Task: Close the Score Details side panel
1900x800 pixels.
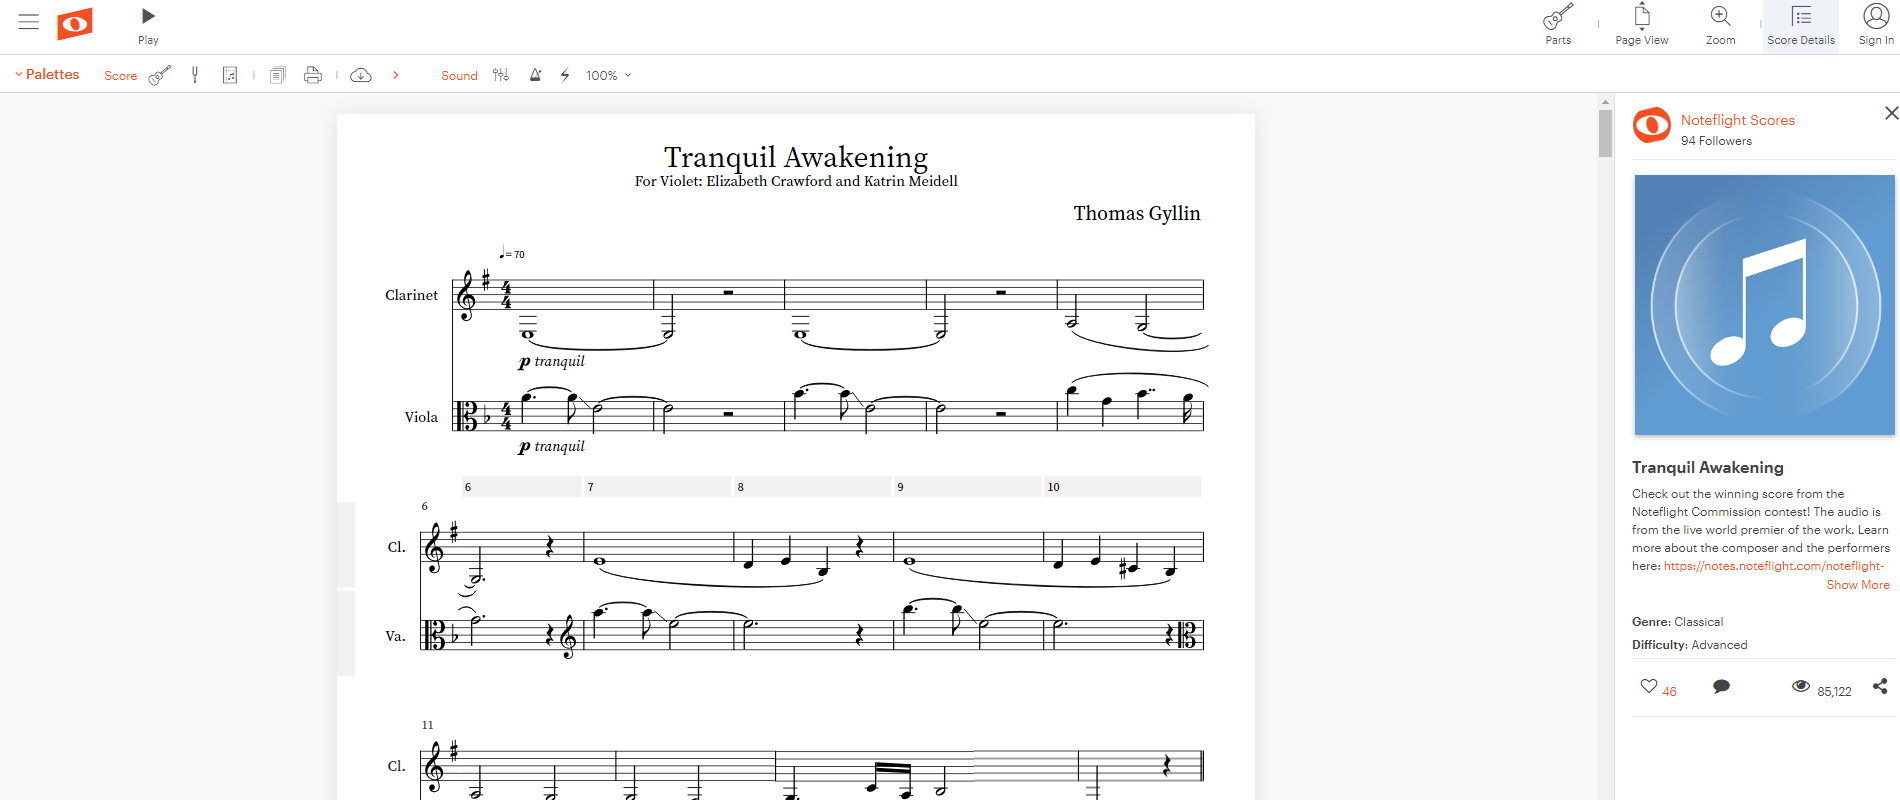Action: (1891, 113)
